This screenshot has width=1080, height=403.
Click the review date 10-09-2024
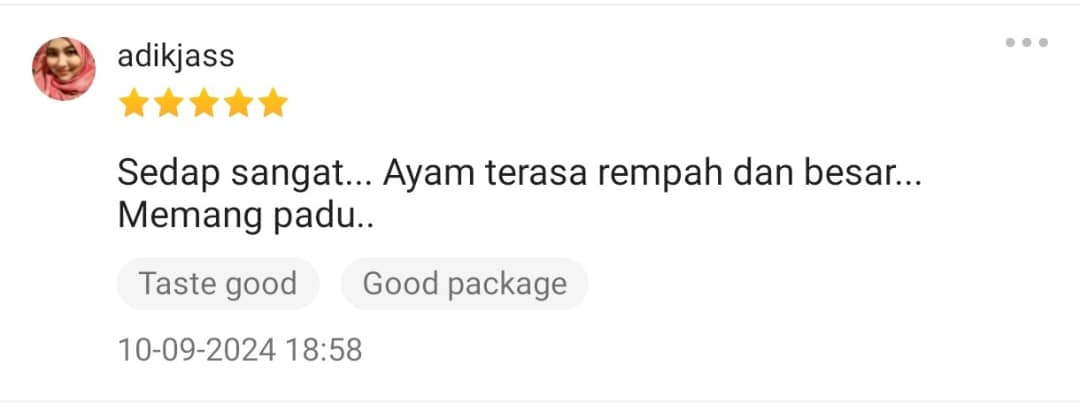pyautogui.click(x=197, y=350)
